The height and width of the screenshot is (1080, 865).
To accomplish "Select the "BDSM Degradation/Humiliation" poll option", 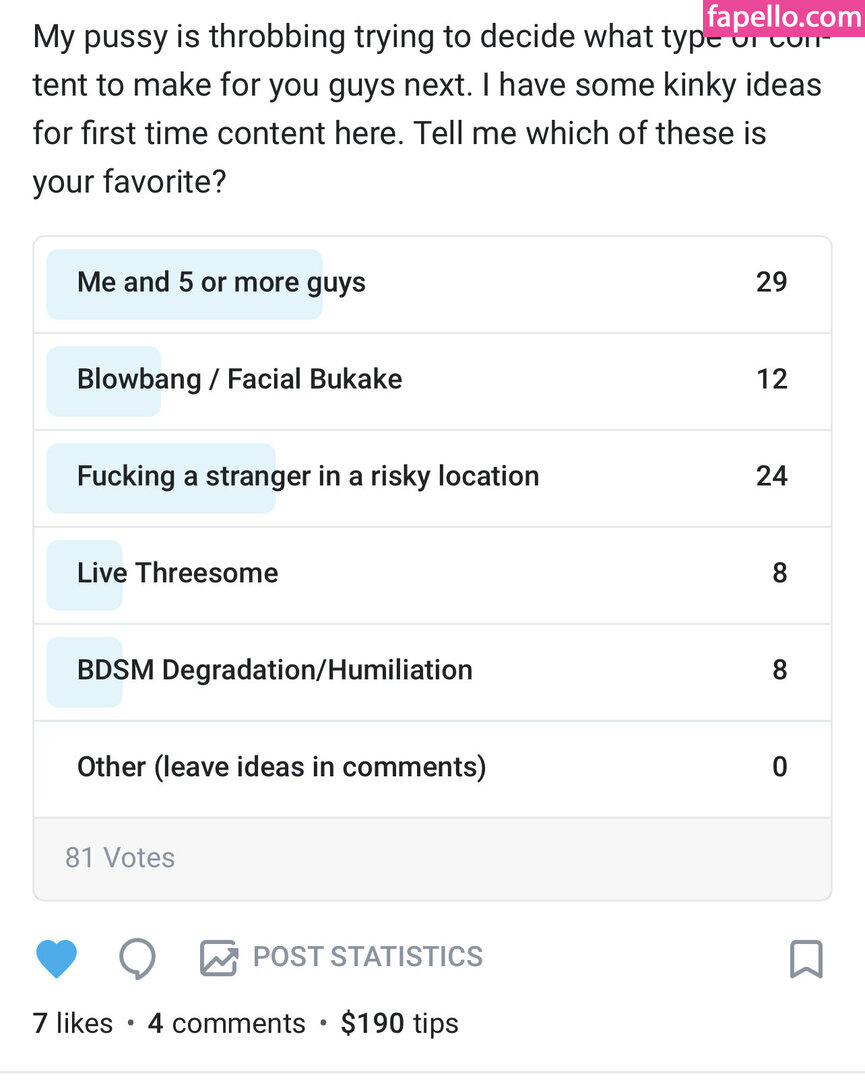I will click(x=274, y=670).
